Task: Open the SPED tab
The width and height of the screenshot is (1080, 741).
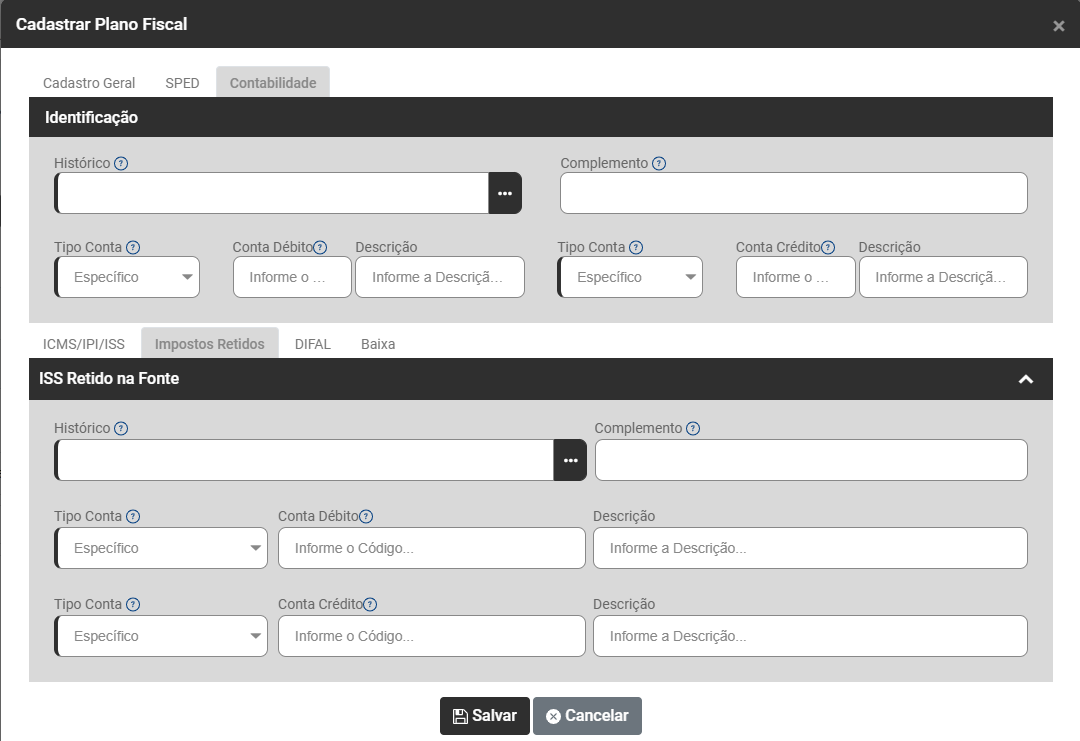Action: (x=182, y=83)
